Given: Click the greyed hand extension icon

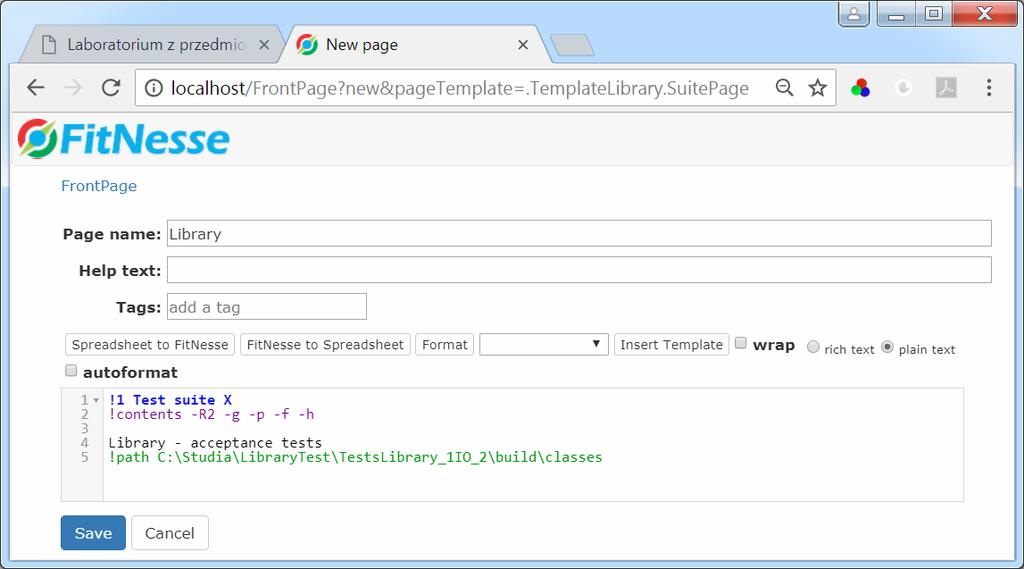Looking at the screenshot, I should coord(903,88).
